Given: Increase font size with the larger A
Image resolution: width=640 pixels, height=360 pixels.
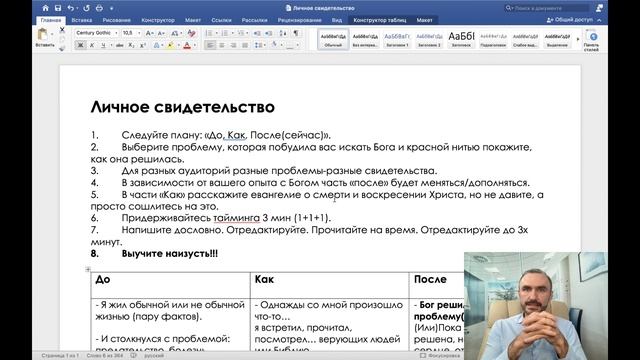Looking at the screenshot, I should [149, 33].
